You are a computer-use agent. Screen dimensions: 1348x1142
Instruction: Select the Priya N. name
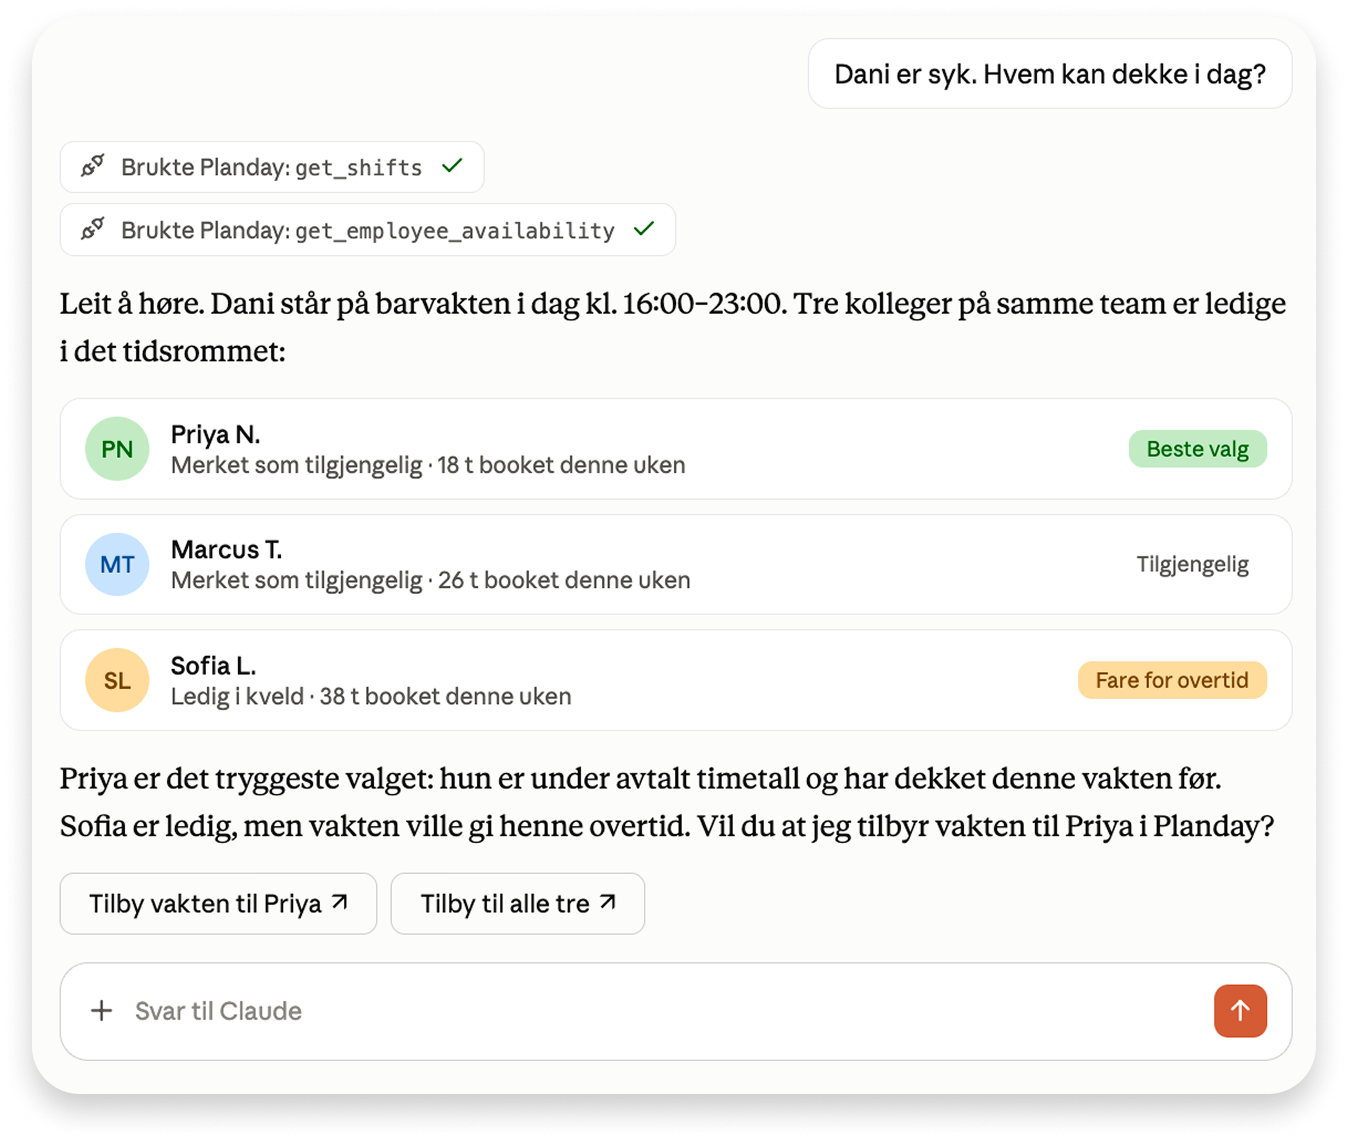click(x=215, y=434)
